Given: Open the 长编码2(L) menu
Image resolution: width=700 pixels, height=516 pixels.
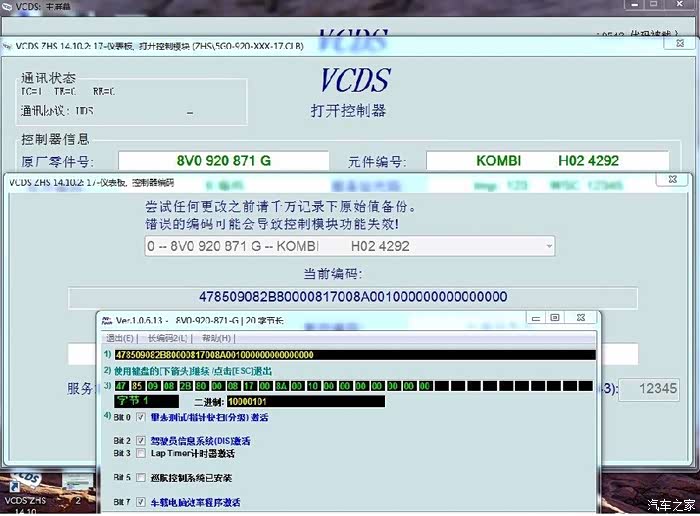Looking at the screenshot, I should pos(167,338).
